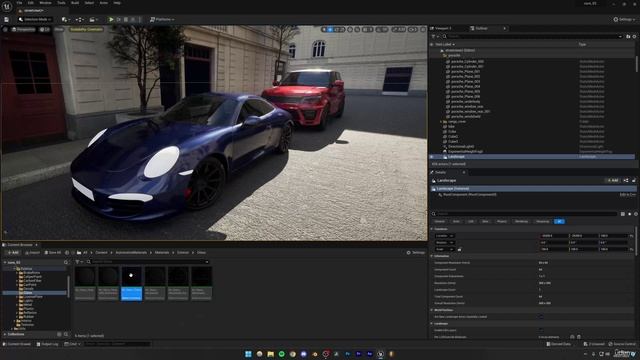Open the Platforms dropdown
This screenshot has height=360, width=640.
(x=162, y=19)
